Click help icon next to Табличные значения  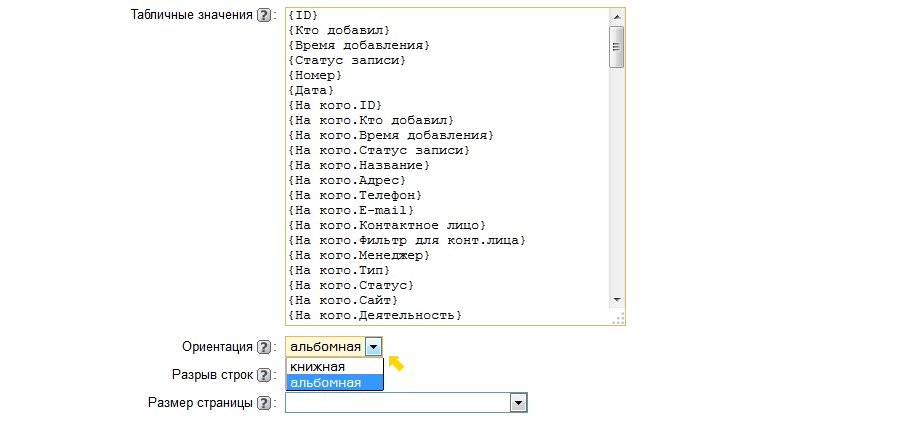[x=264, y=16]
